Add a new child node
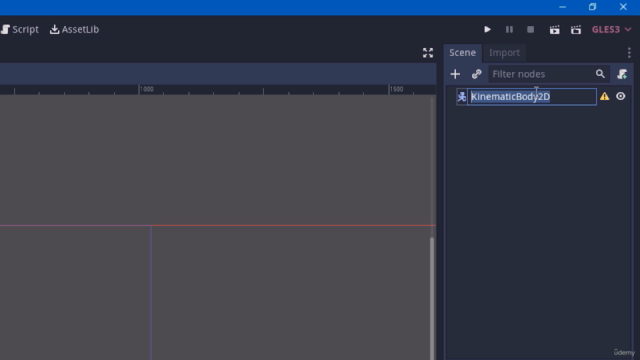Screen dimensions: 640x360 [x=455, y=74]
